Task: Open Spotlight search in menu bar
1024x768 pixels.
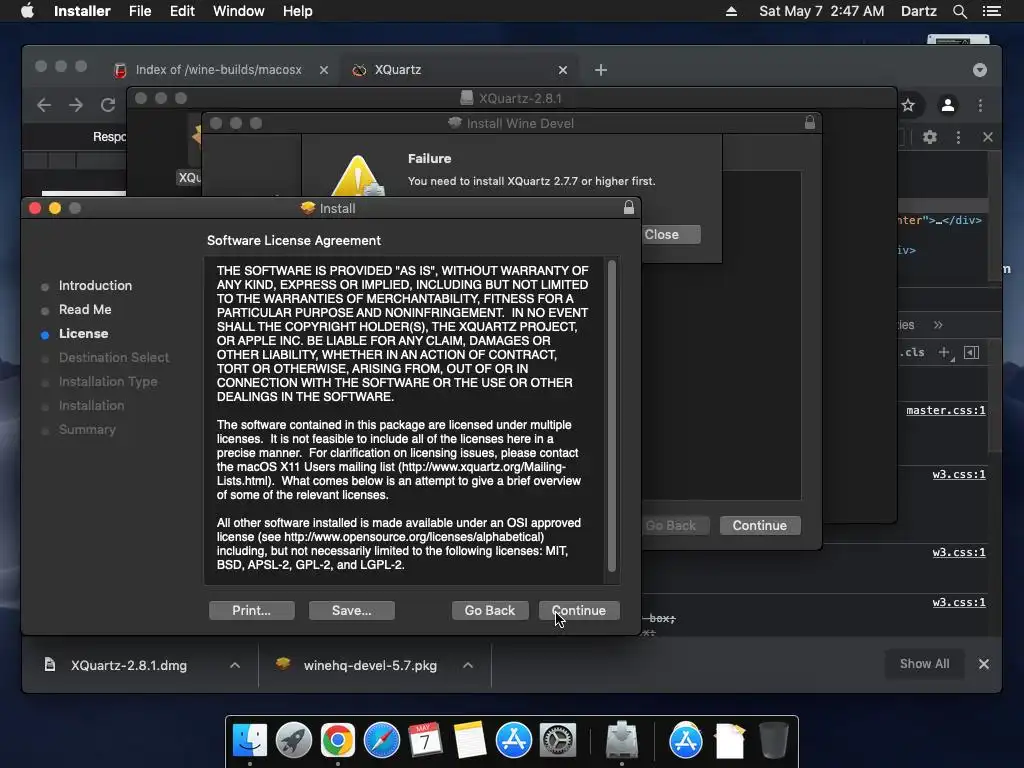Action: [959, 11]
